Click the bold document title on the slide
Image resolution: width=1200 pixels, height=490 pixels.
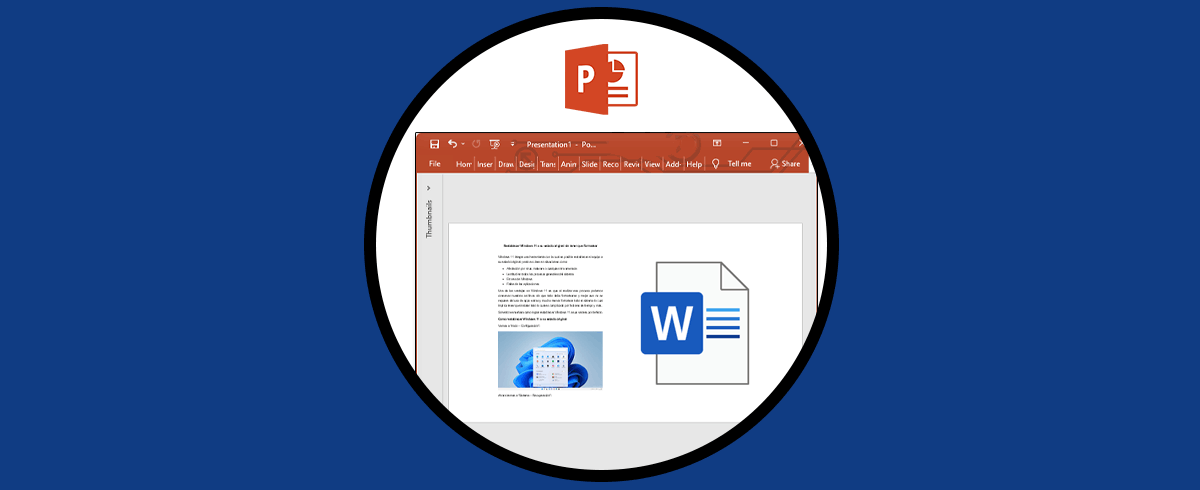coord(550,245)
